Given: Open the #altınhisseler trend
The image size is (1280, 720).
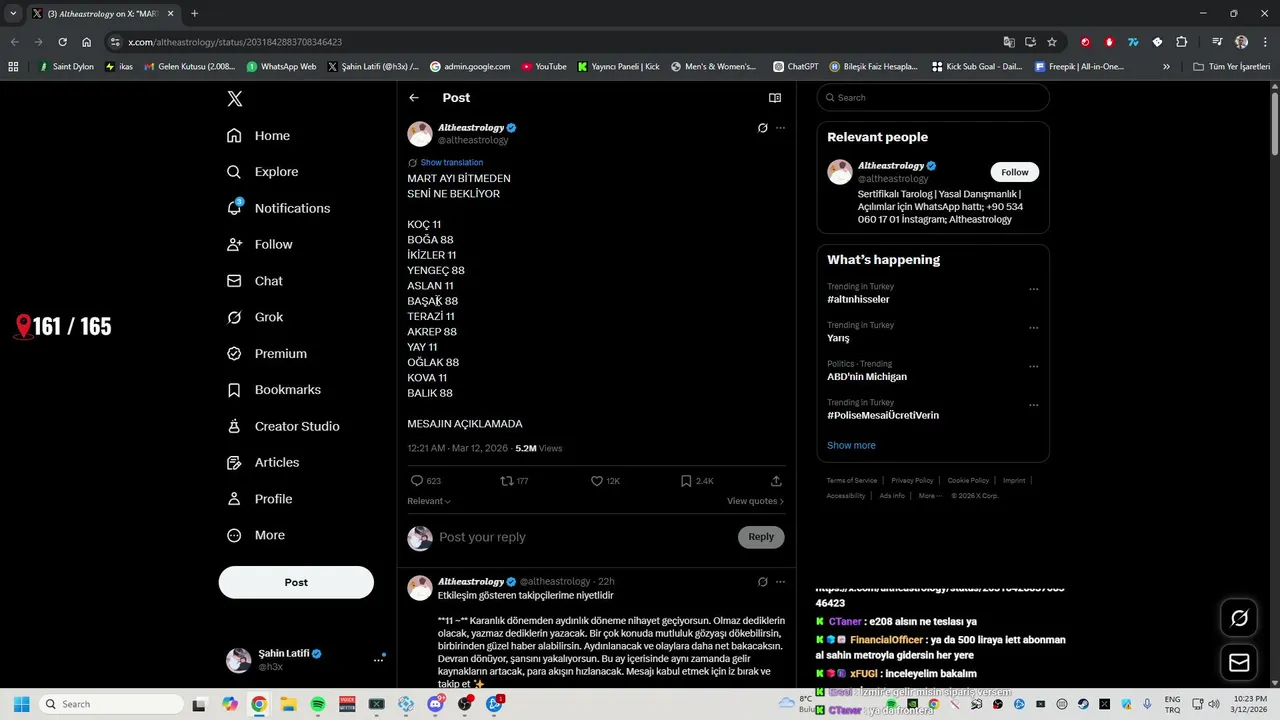Looking at the screenshot, I should coord(858,300).
